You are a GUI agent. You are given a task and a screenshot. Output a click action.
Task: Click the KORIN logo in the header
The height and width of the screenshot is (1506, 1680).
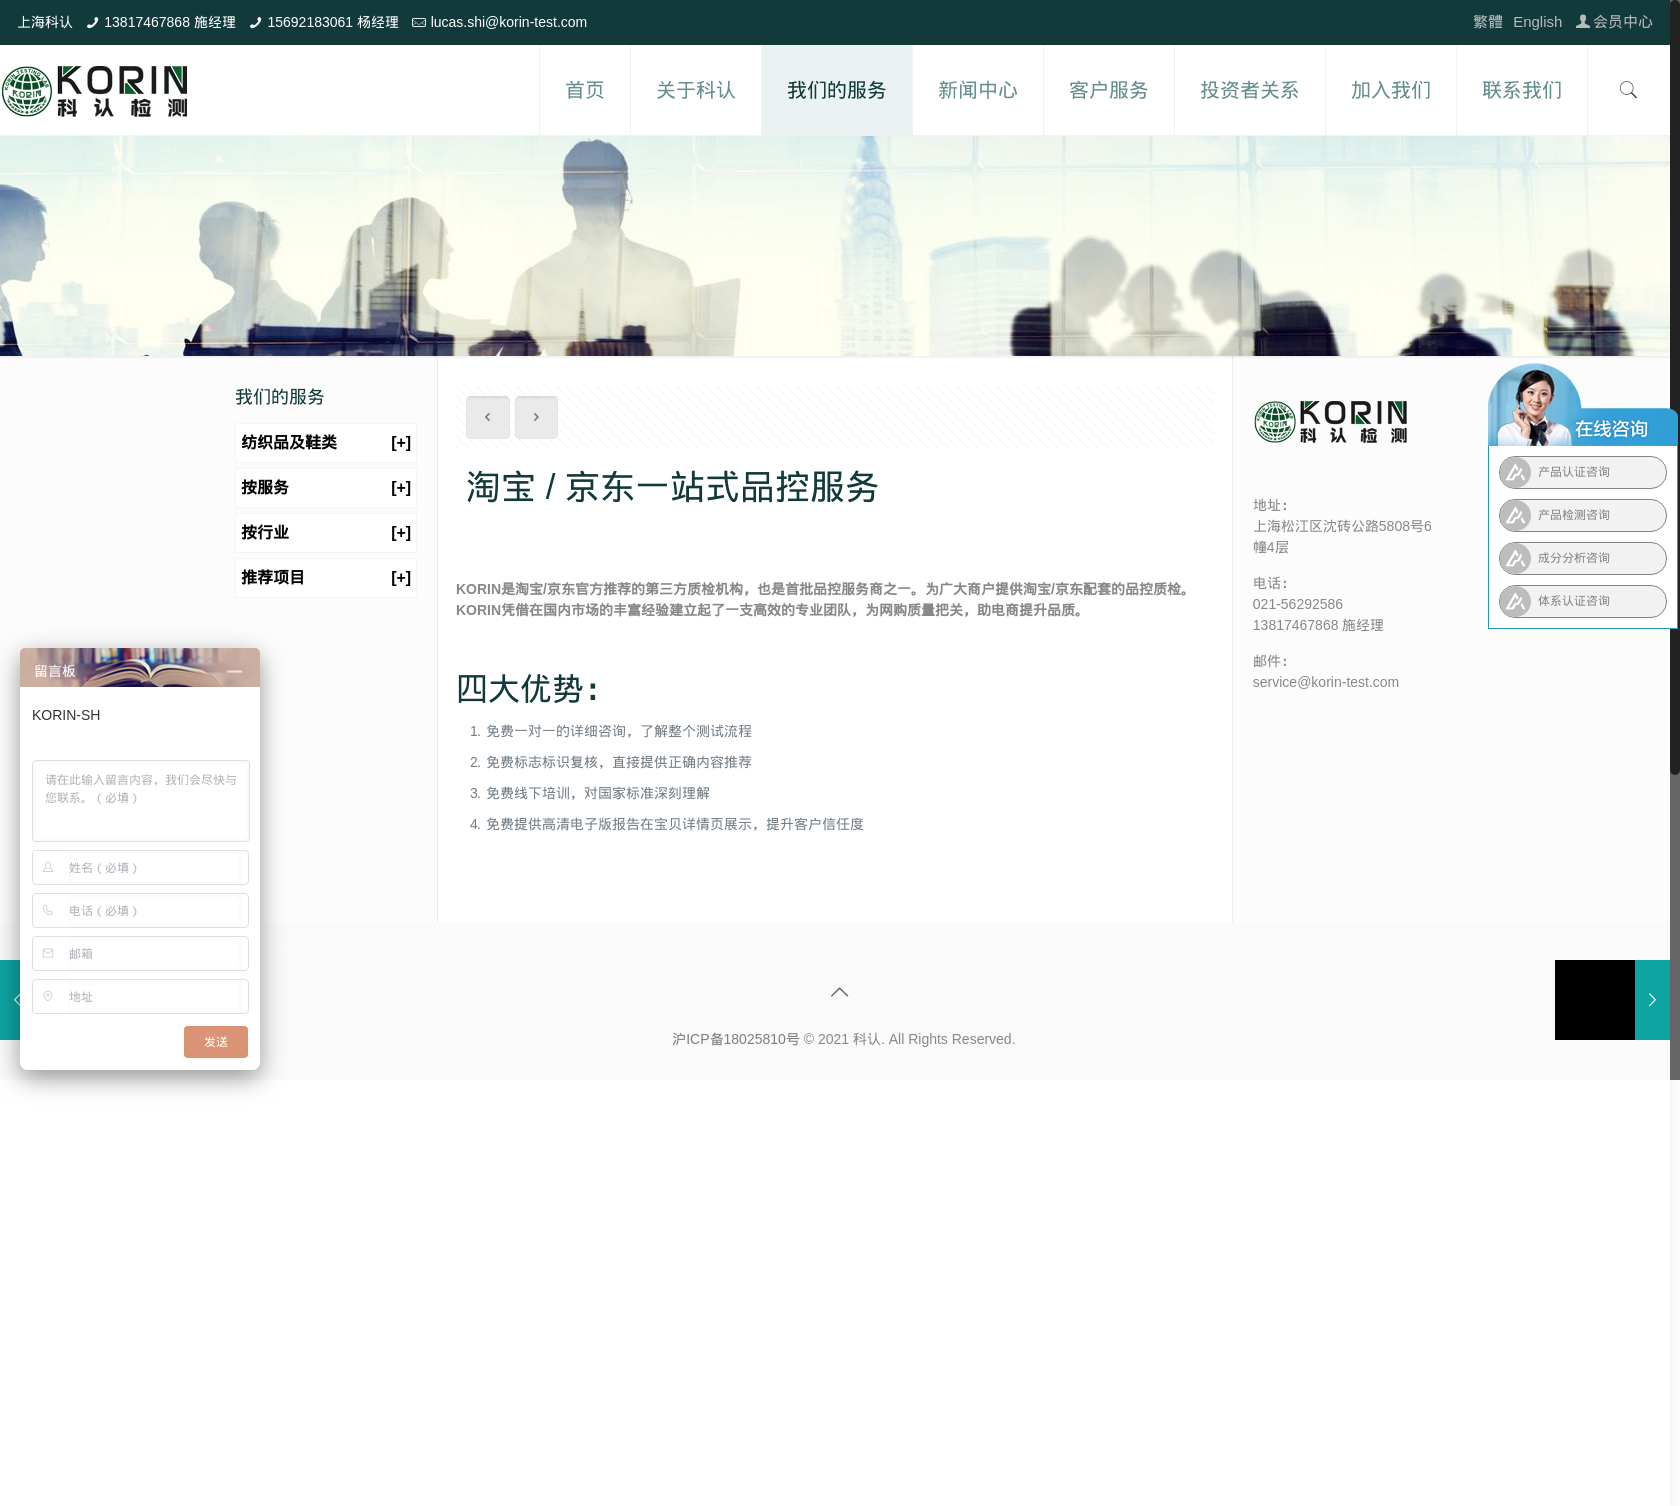tap(95, 91)
